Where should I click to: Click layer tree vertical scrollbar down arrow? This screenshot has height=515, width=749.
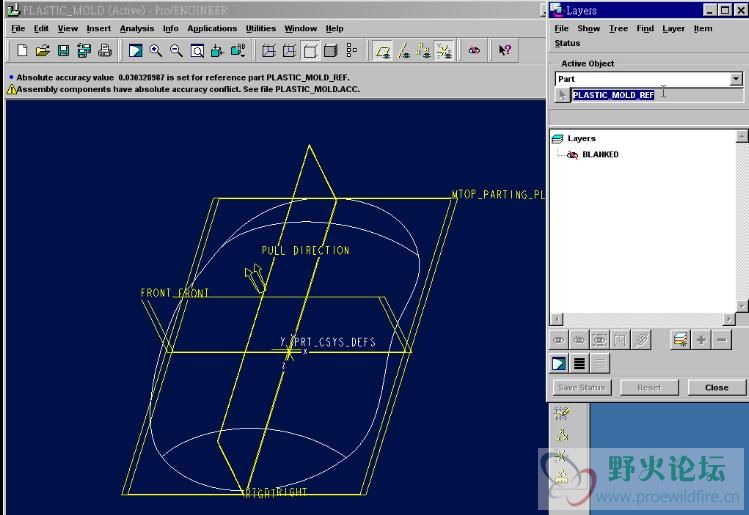click(x=741, y=306)
